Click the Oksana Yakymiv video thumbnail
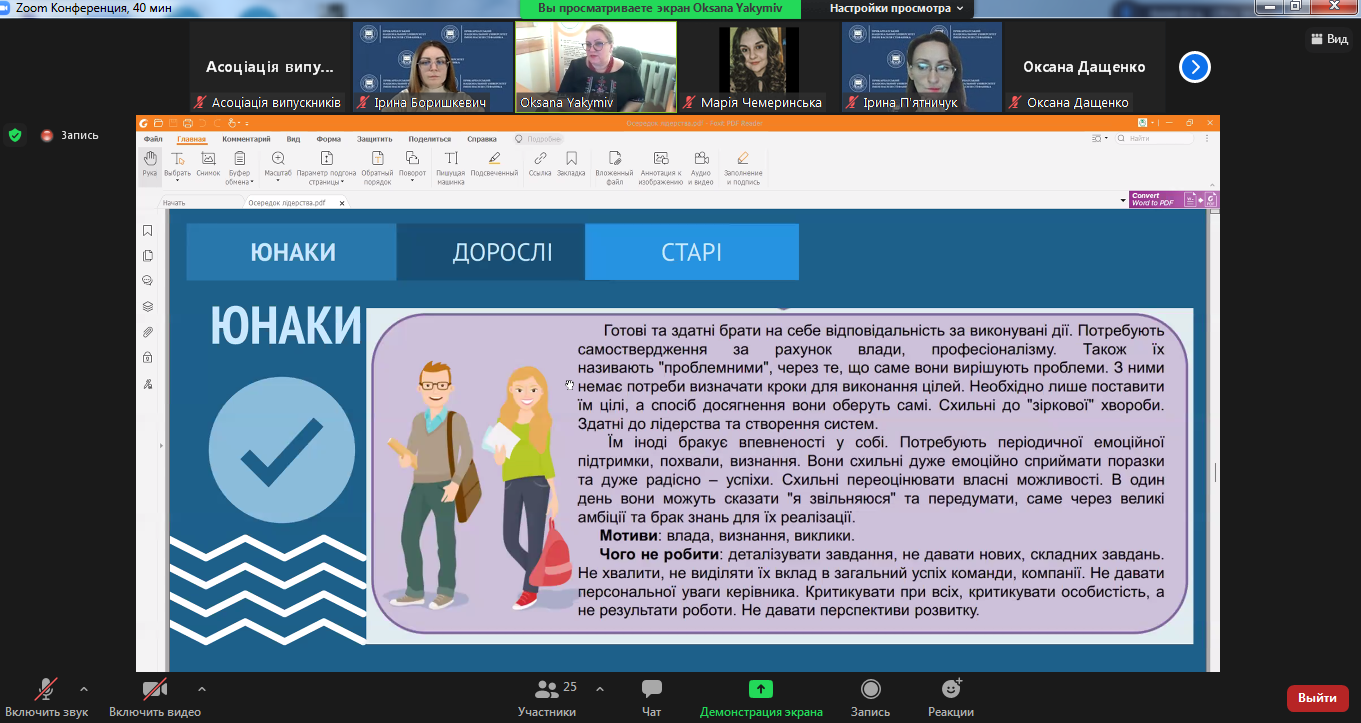 tap(596, 66)
